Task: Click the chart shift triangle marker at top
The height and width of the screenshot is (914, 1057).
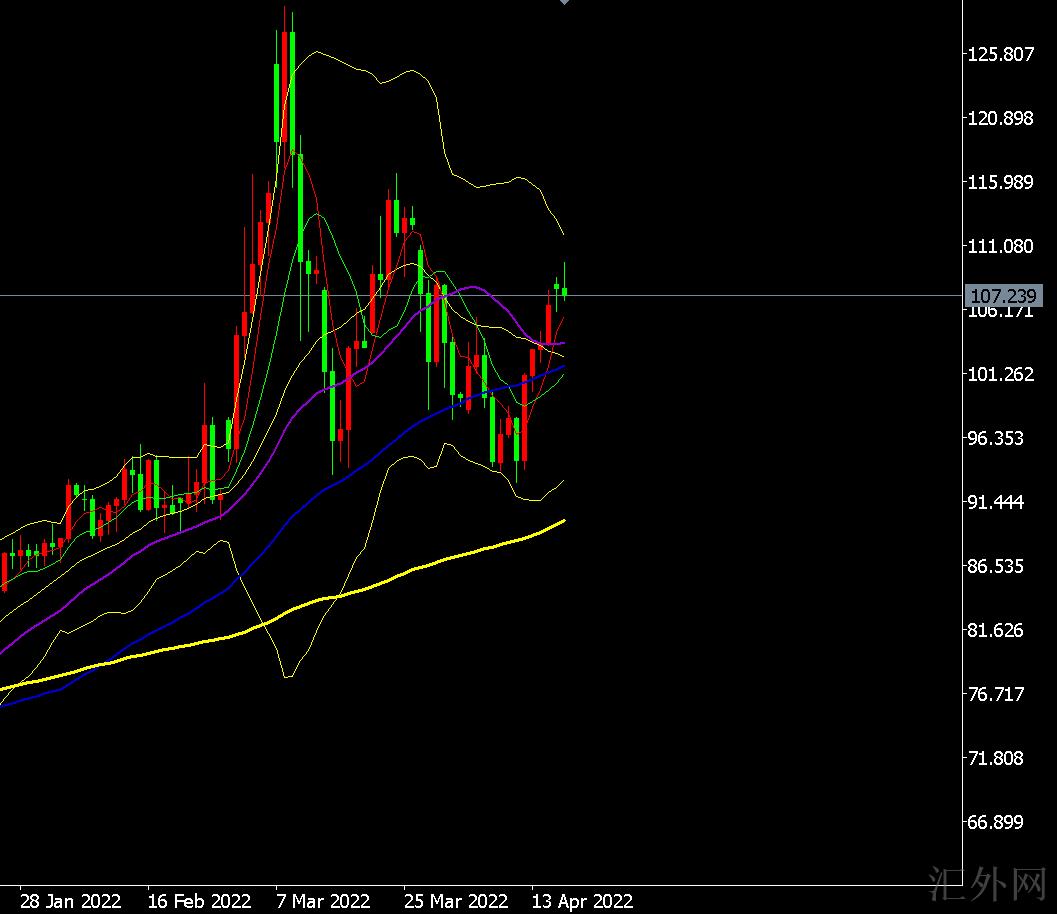Action: pyautogui.click(x=564, y=3)
